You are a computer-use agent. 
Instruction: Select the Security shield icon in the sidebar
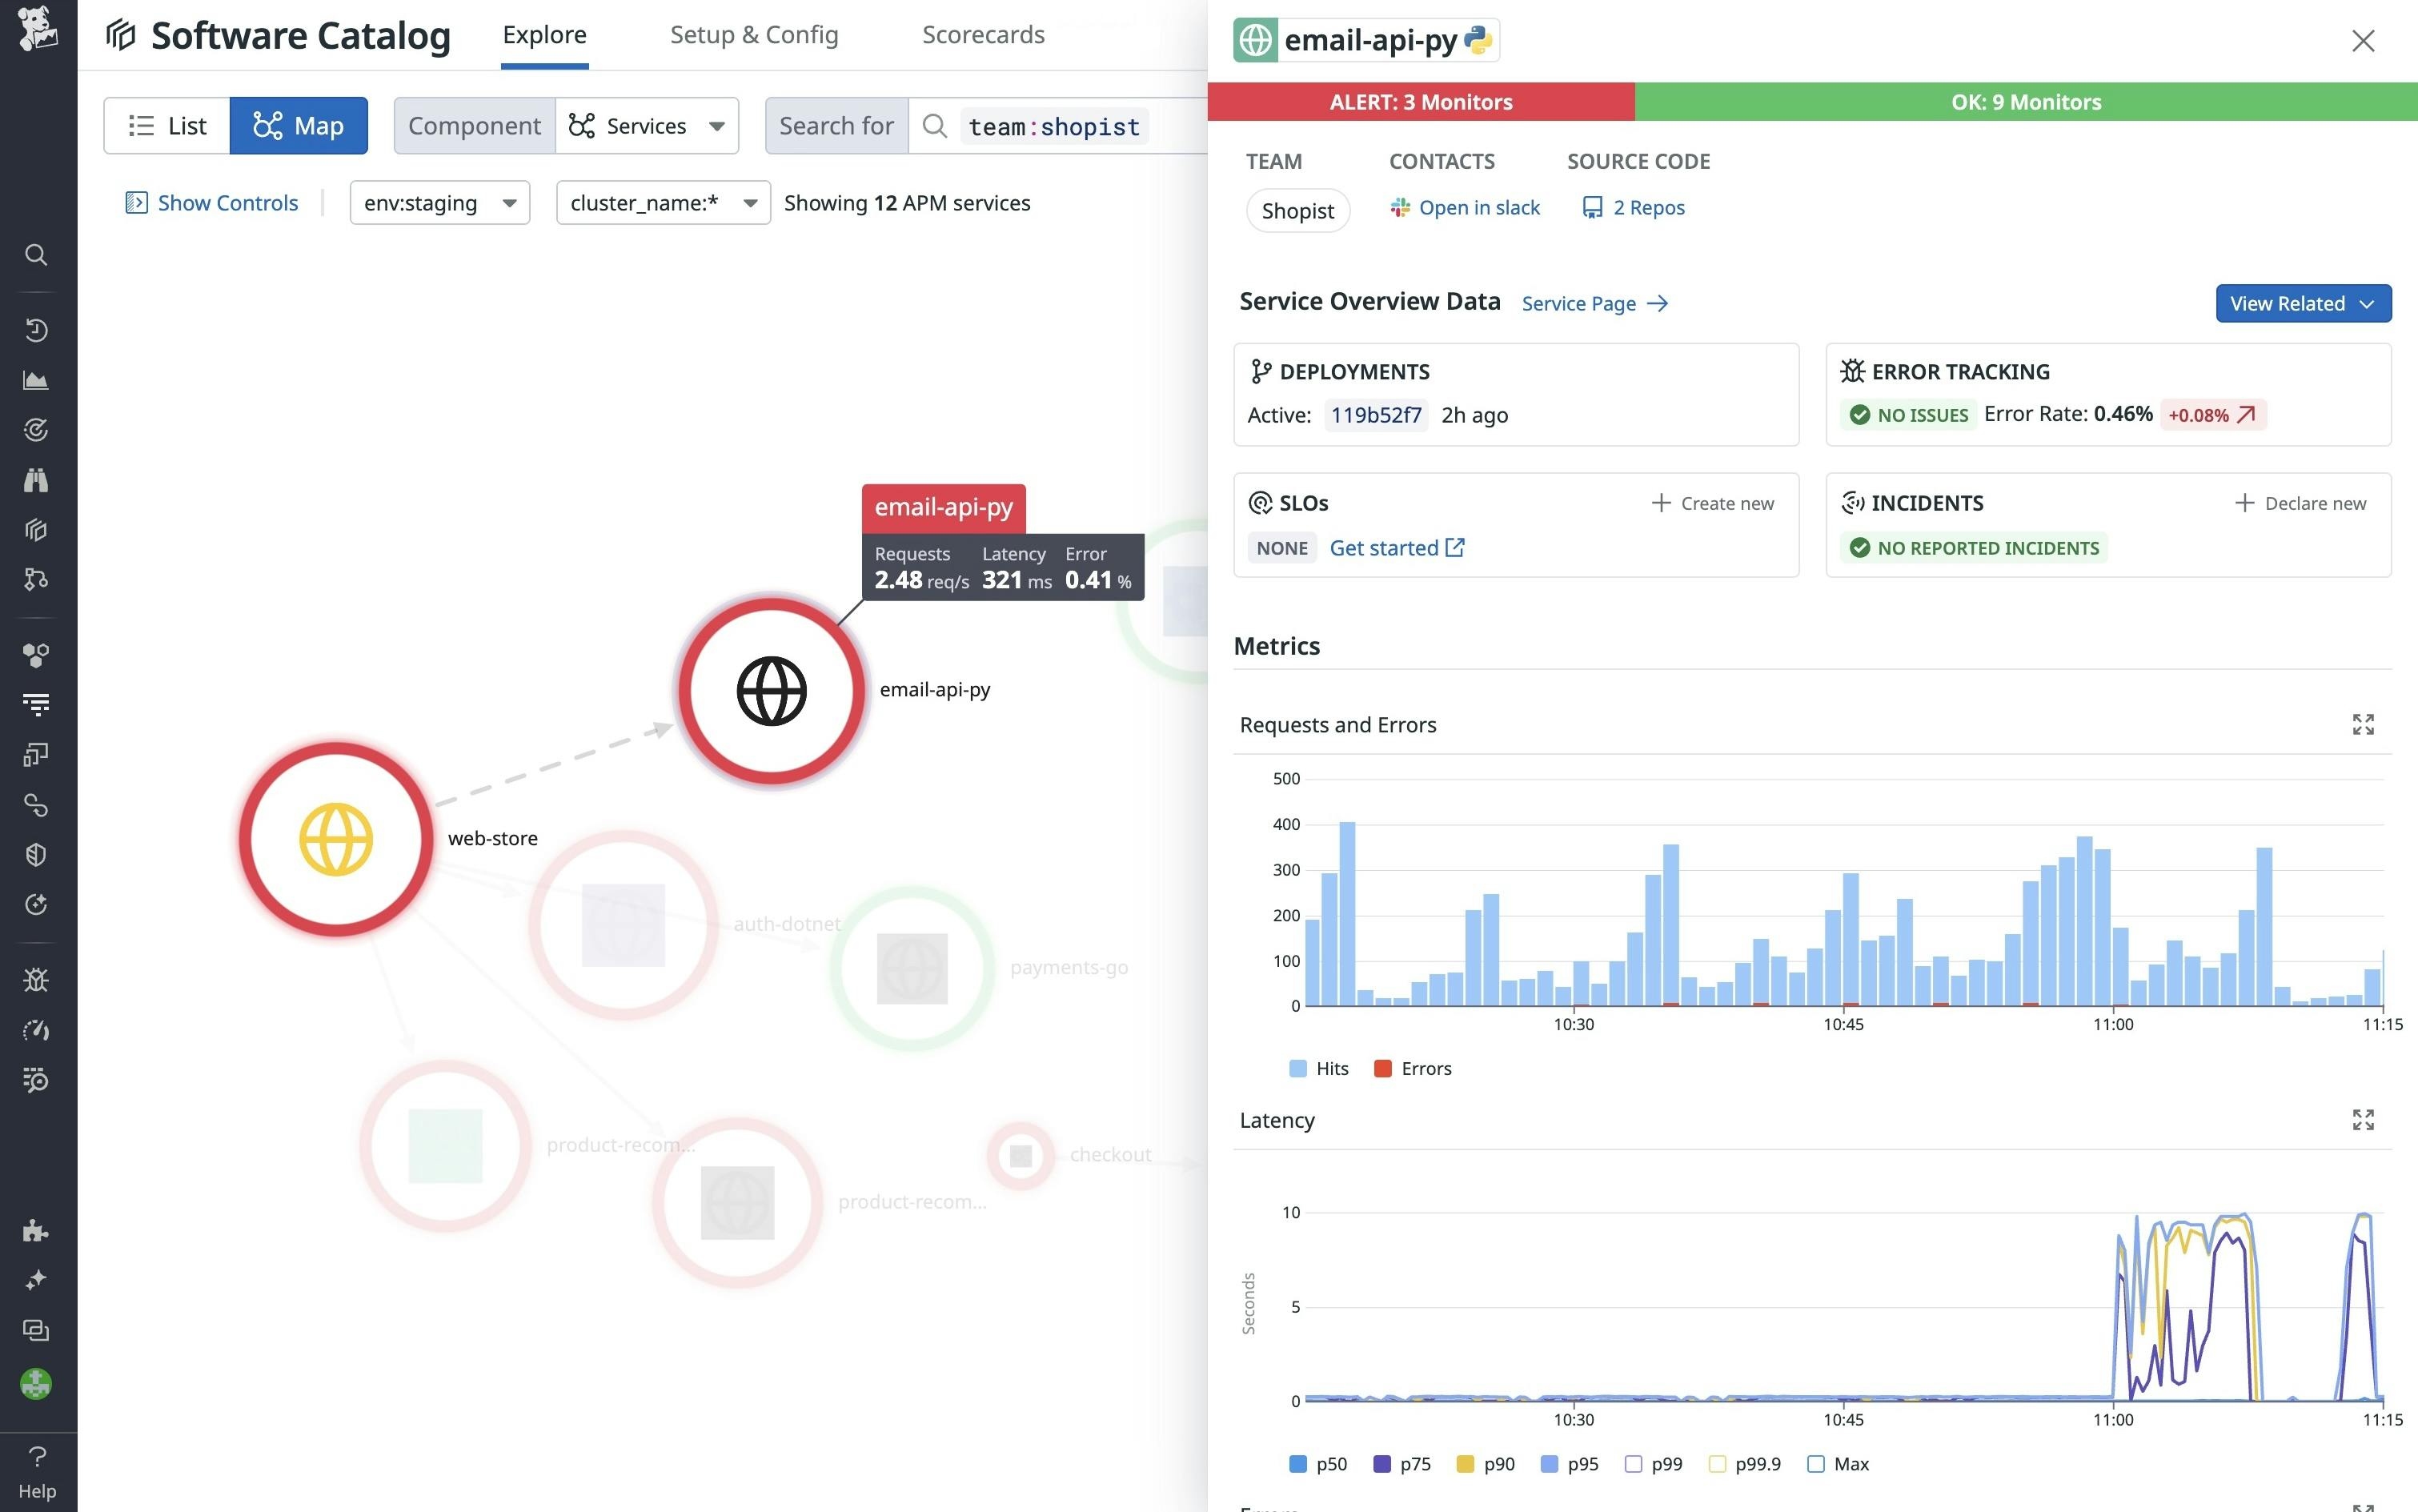(36, 853)
